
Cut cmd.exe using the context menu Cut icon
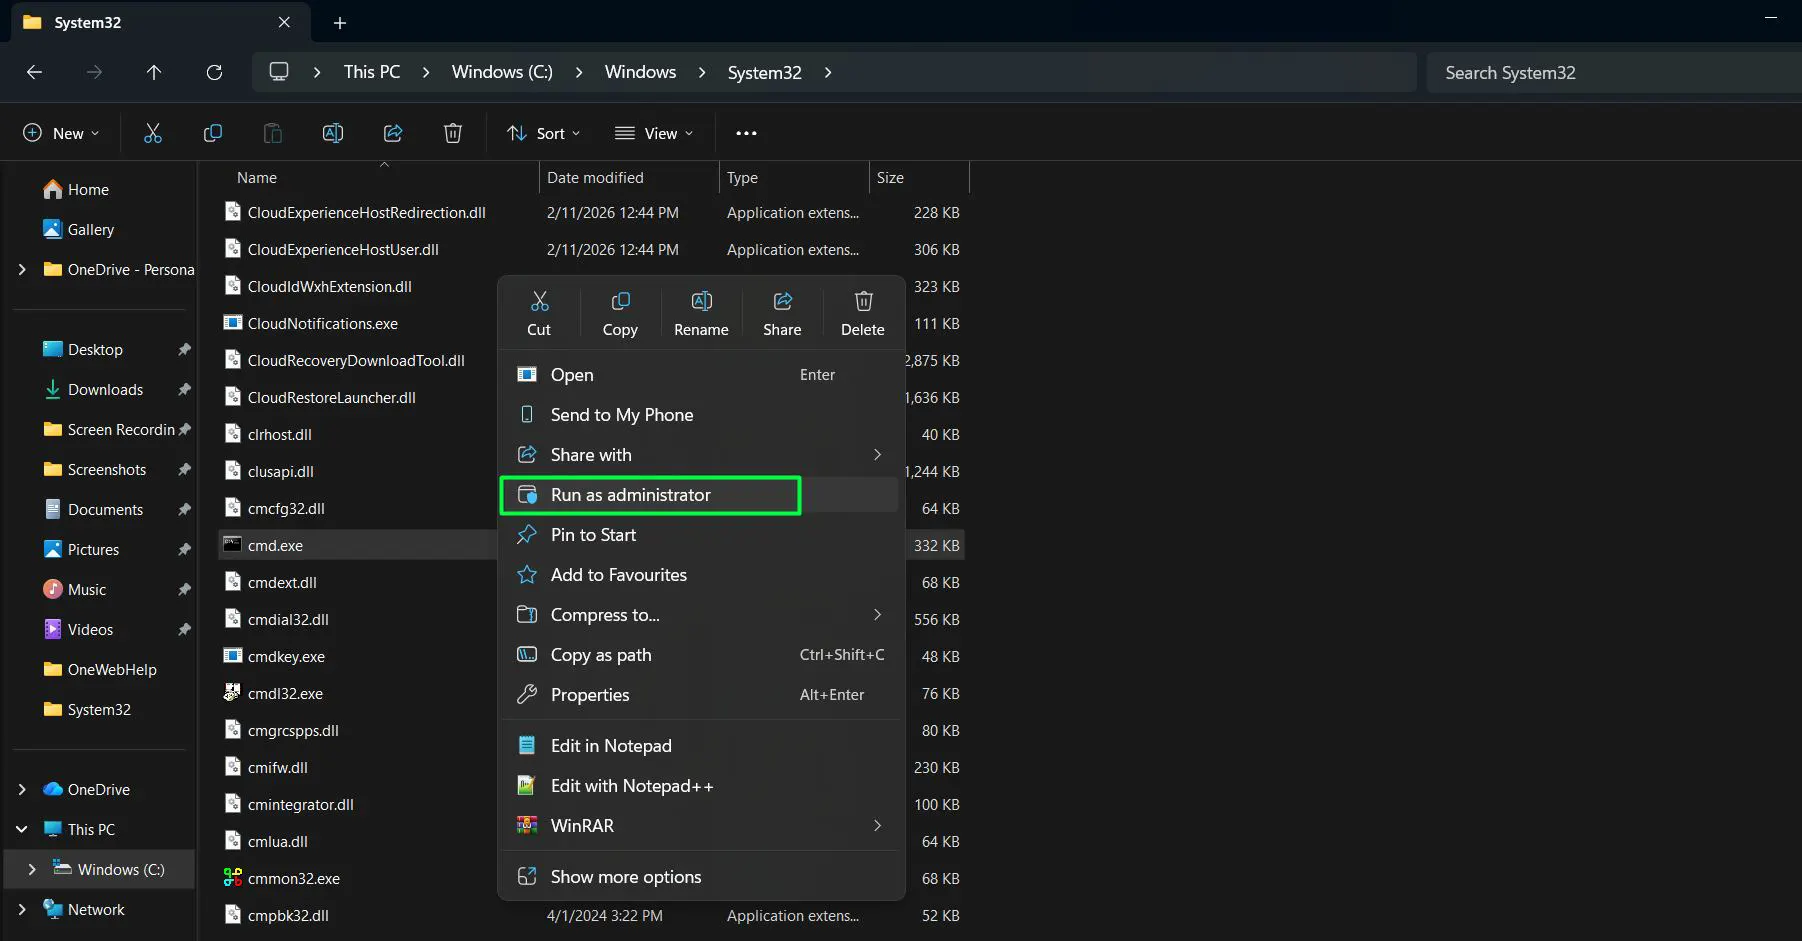tap(539, 312)
